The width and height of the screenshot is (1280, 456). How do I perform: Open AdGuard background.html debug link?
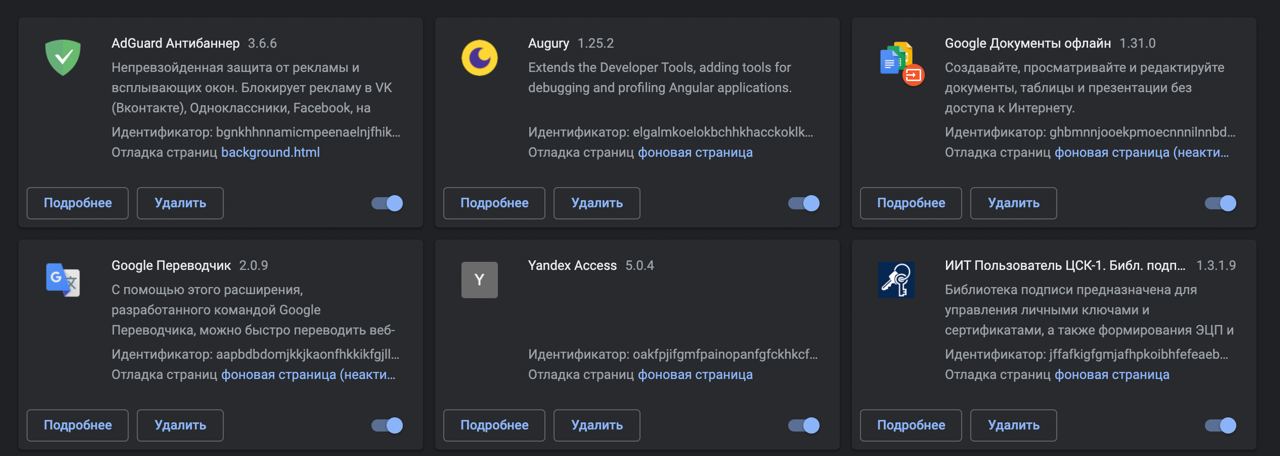pyautogui.click(x=270, y=153)
